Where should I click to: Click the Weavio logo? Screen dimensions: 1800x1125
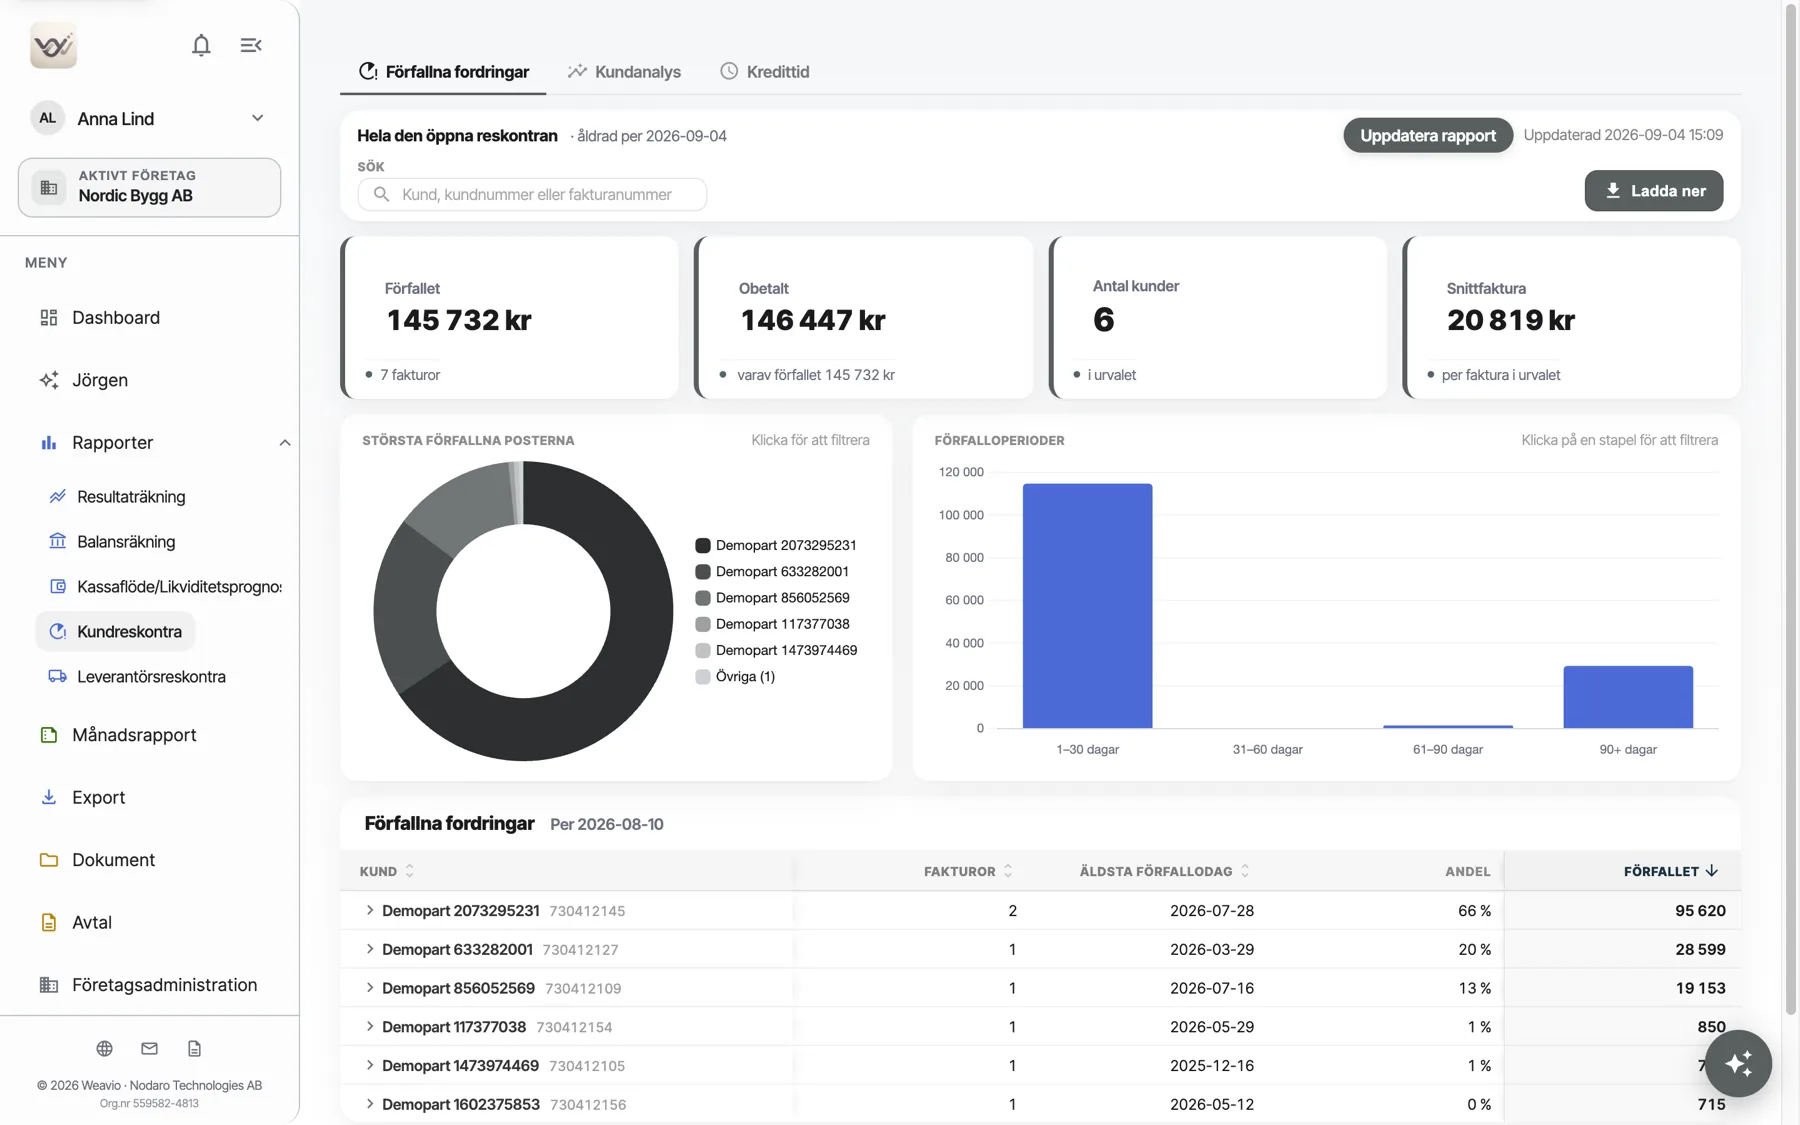click(54, 45)
